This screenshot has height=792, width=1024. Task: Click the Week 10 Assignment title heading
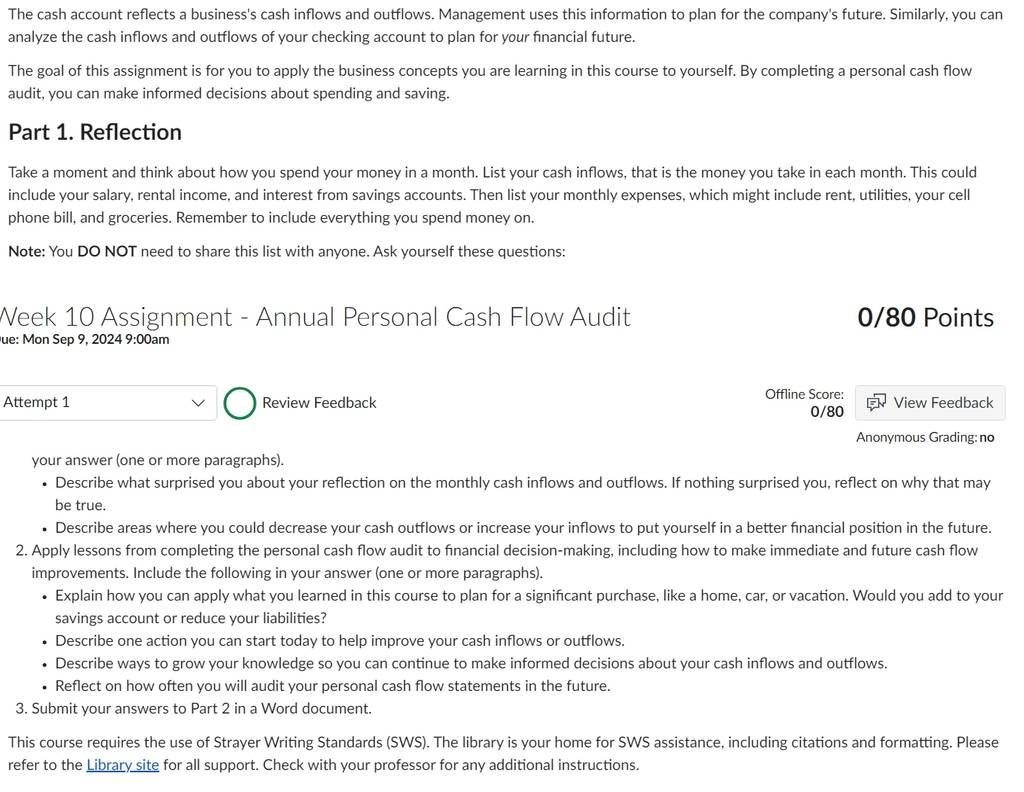coord(315,317)
